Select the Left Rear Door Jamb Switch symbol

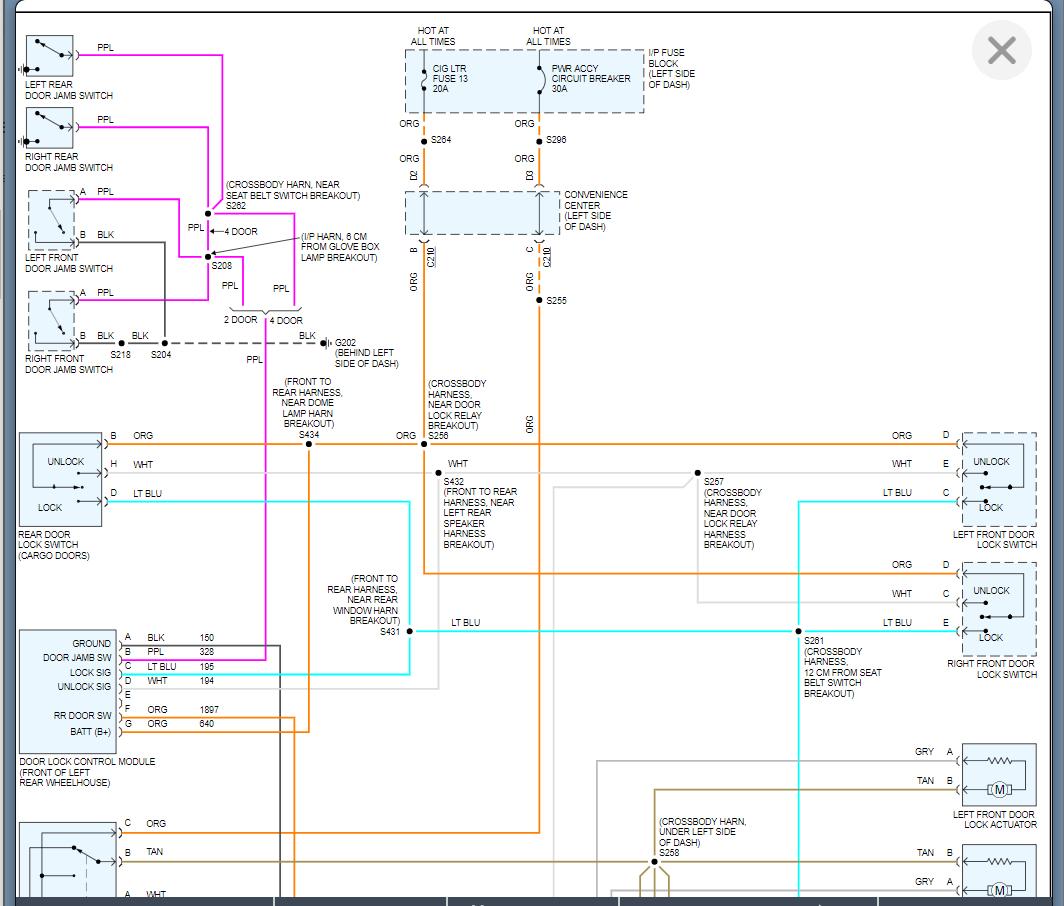click(x=48, y=55)
